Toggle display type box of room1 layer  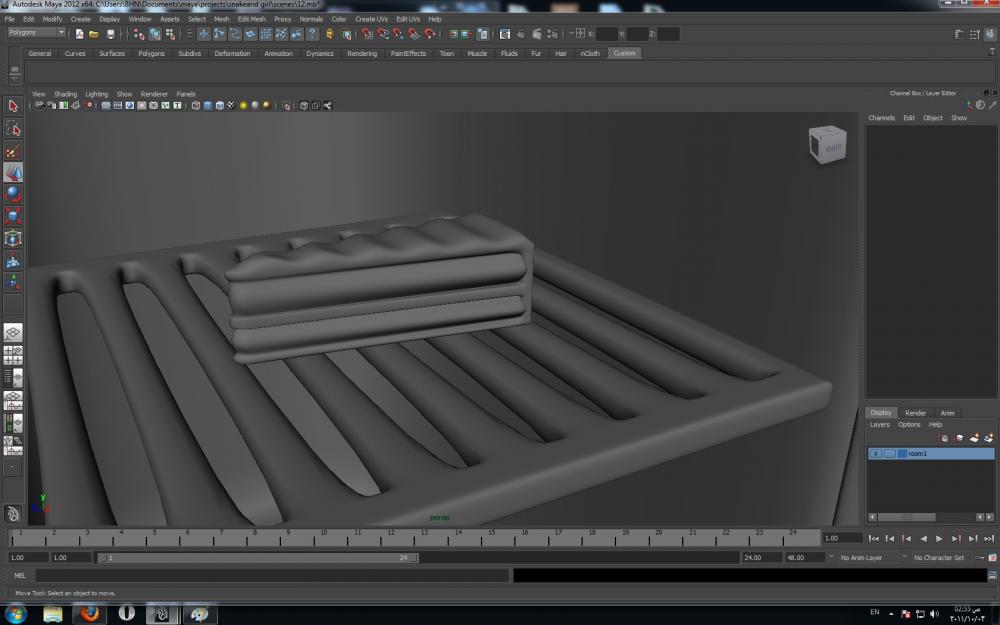tap(889, 454)
